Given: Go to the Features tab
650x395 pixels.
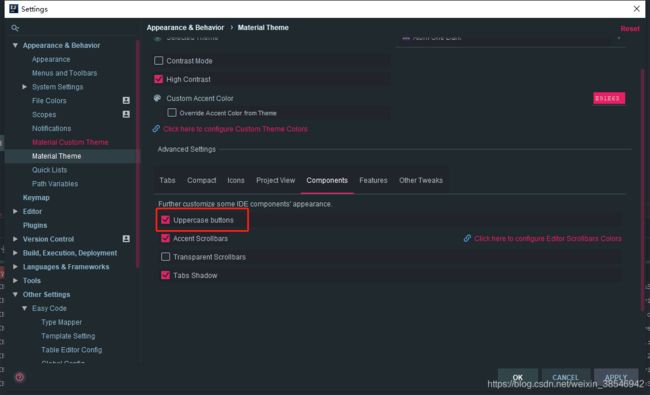Looking at the screenshot, I should 374,180.
